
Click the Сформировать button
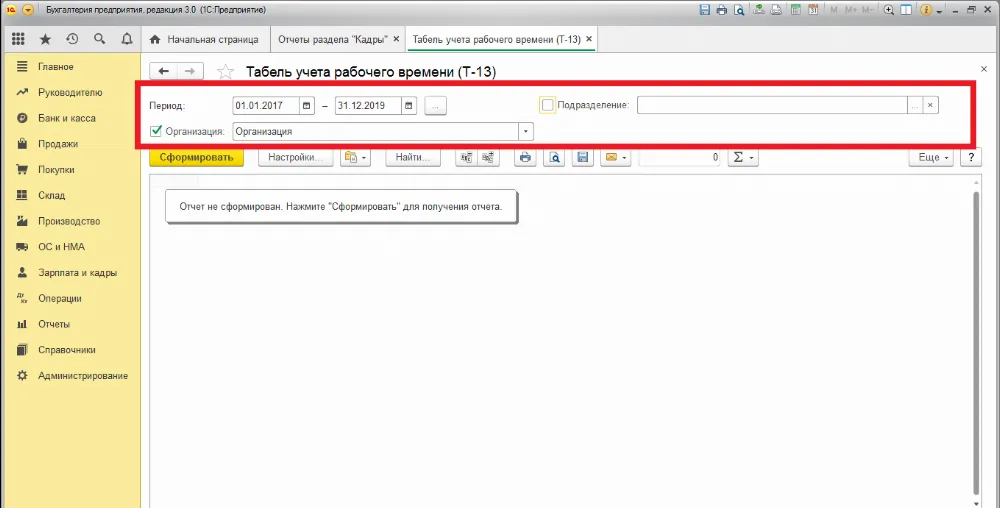(x=196, y=157)
